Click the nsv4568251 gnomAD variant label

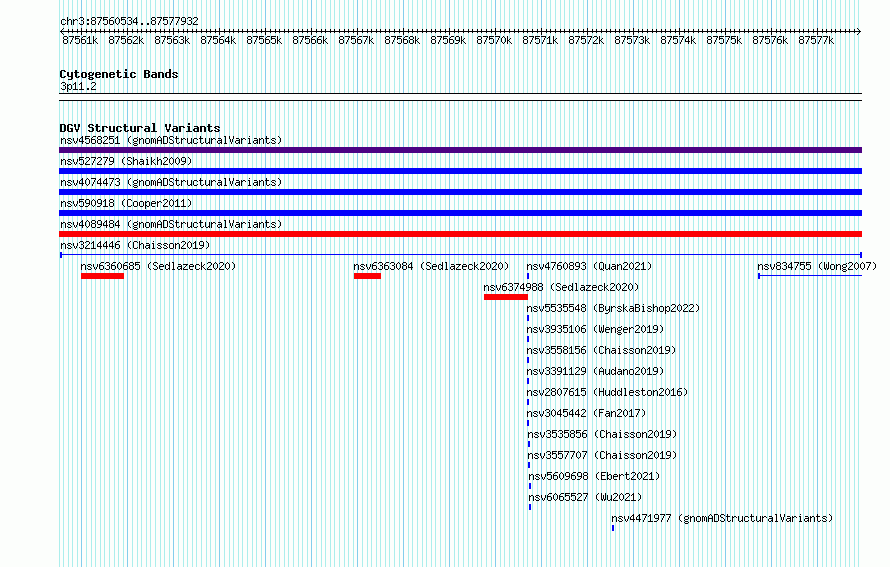[x=171, y=140]
